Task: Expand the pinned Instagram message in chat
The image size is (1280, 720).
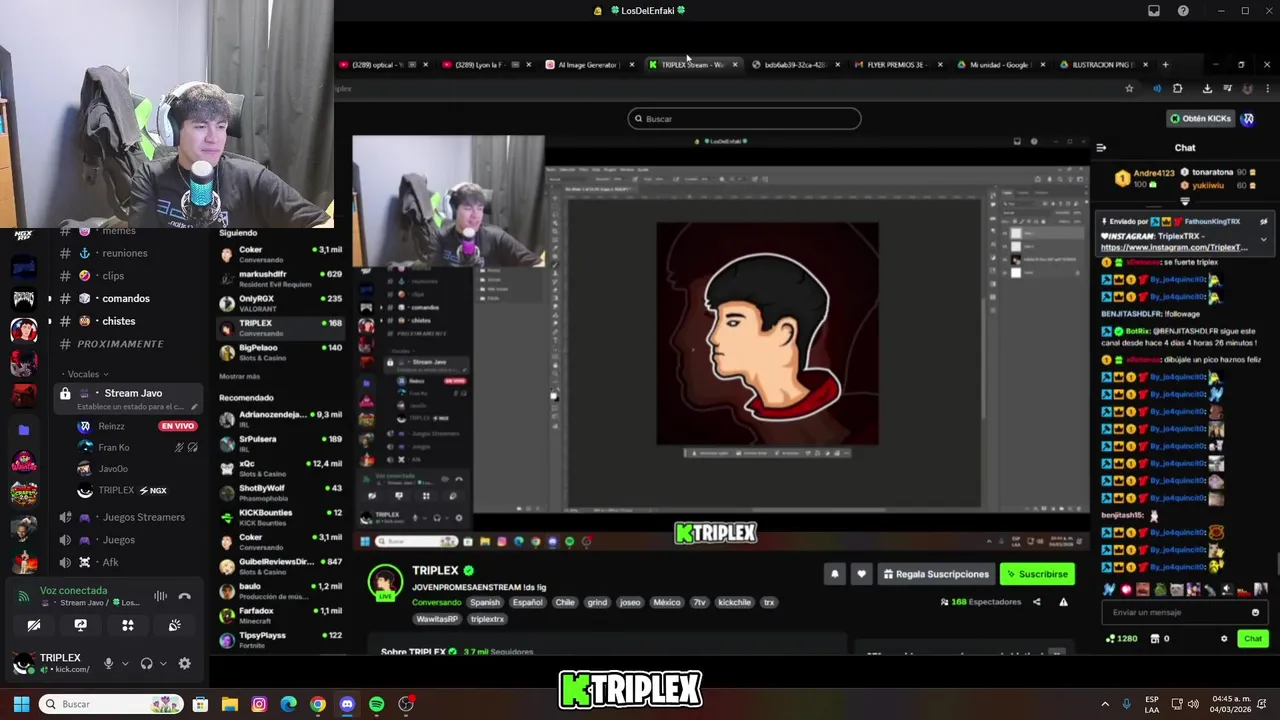Action: click(x=1263, y=239)
